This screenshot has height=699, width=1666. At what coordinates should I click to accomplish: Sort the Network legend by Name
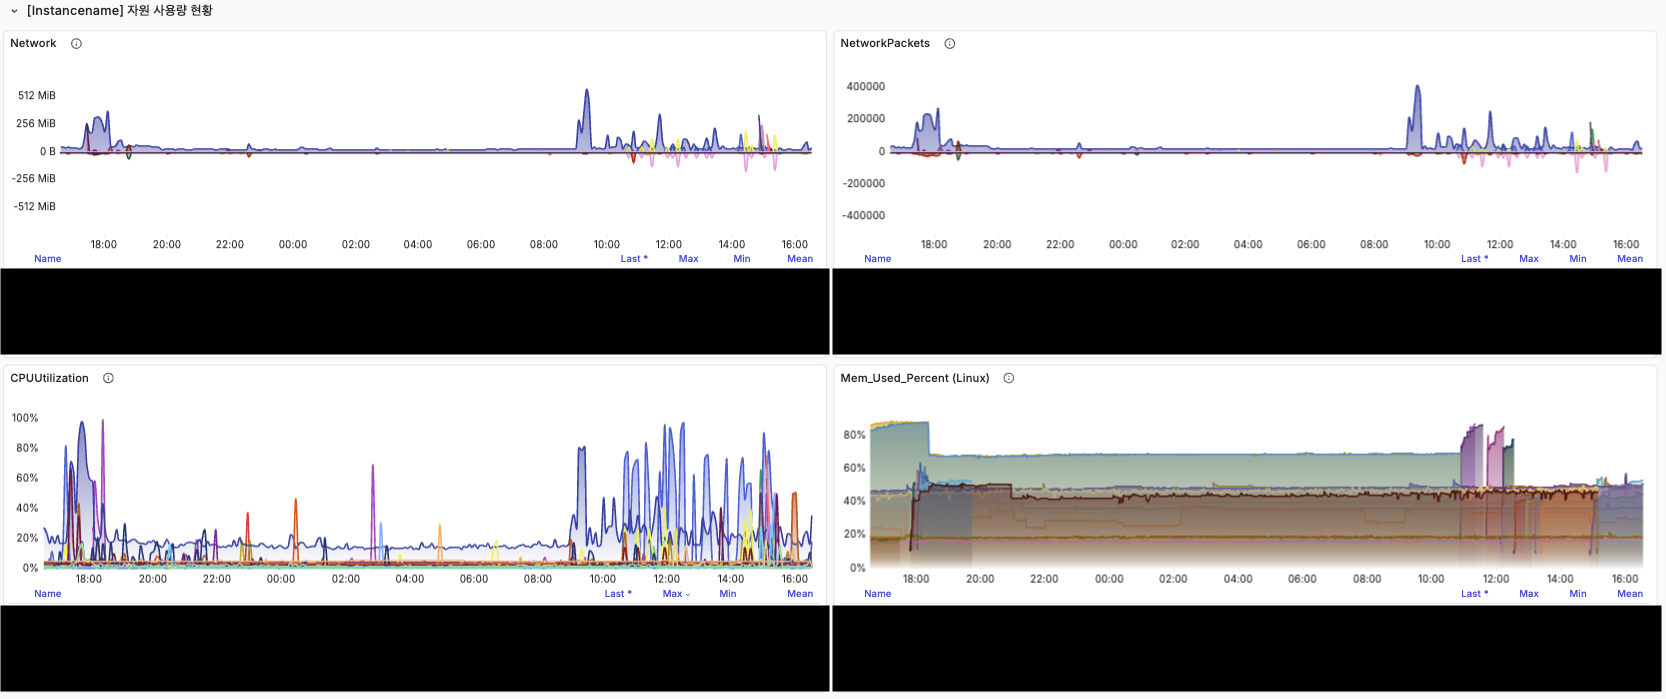(x=47, y=259)
